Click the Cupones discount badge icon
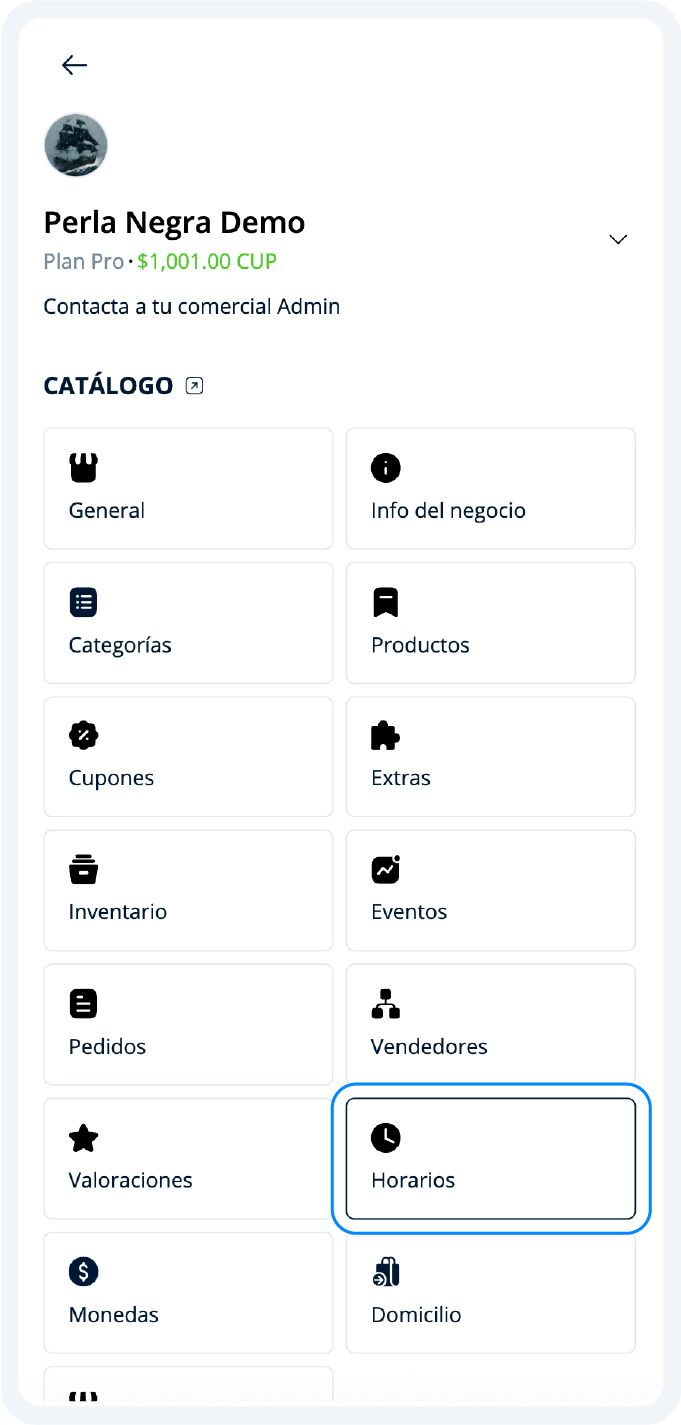681x1425 pixels. [83, 735]
